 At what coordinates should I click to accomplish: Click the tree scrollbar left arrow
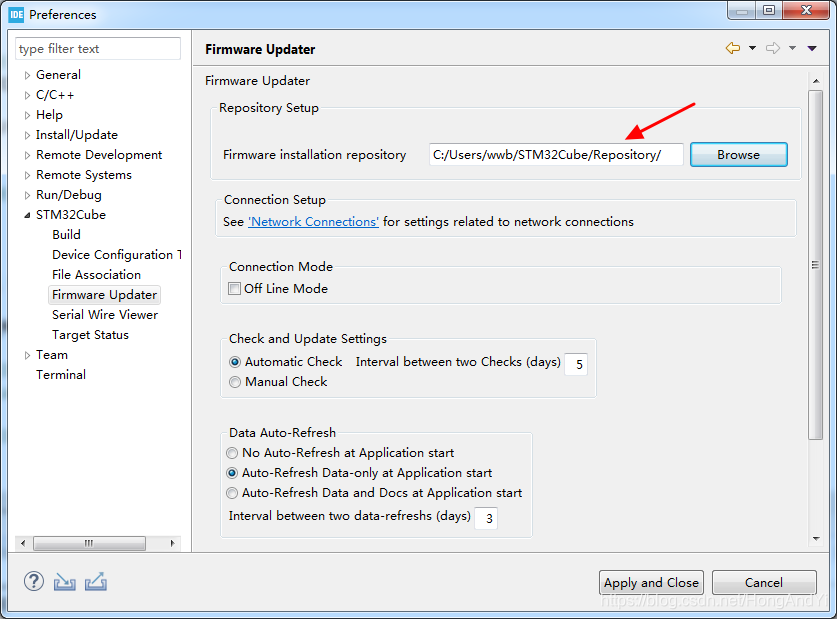[22, 543]
